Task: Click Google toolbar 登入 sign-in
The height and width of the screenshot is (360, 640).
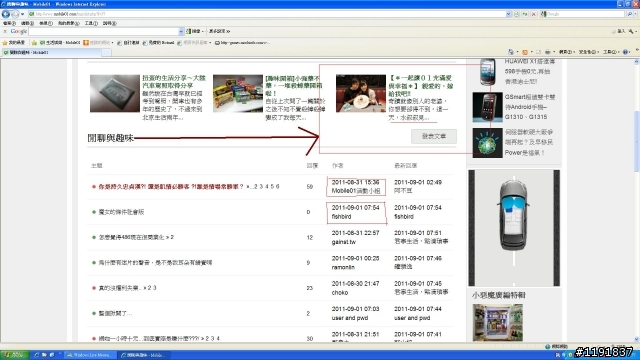Action: coord(618,31)
